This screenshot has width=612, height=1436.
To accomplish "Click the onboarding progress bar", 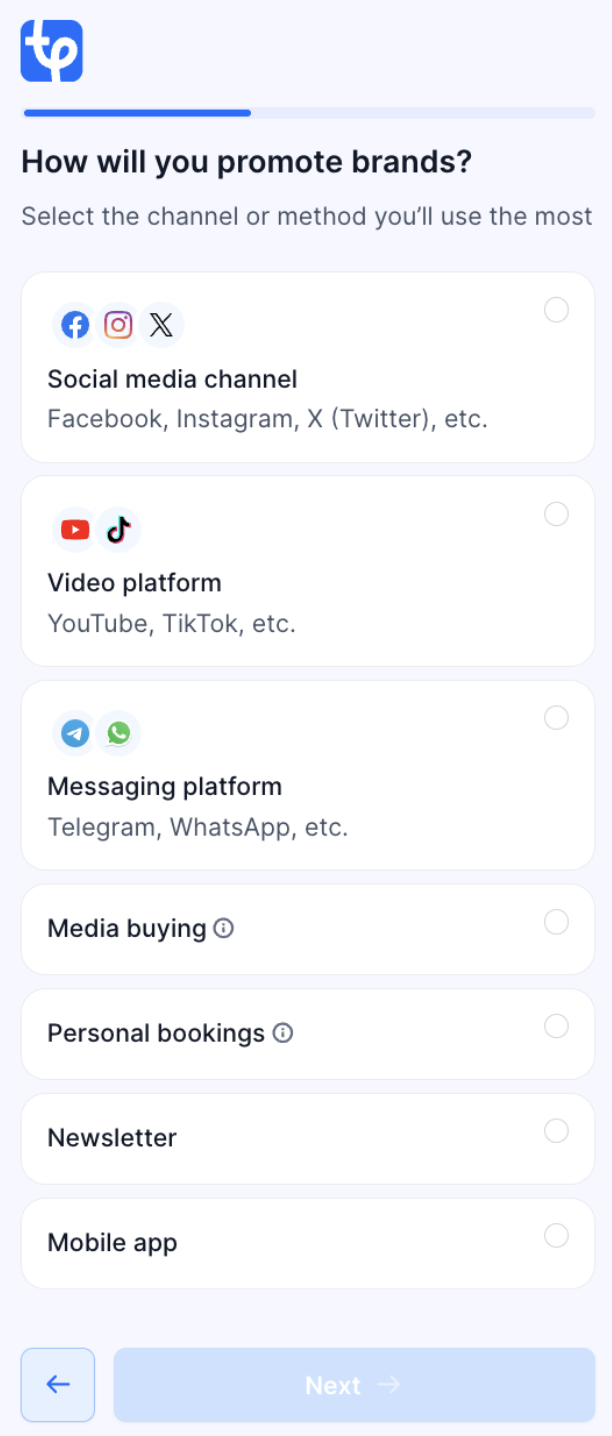I will (308, 113).
